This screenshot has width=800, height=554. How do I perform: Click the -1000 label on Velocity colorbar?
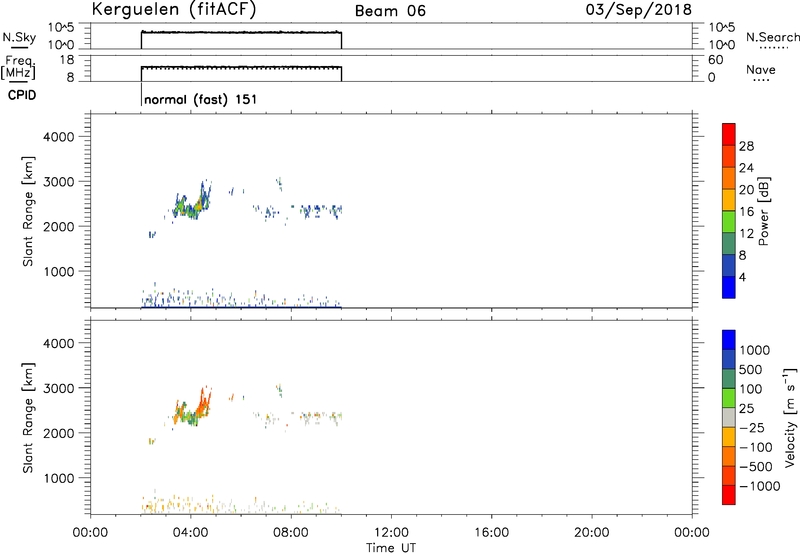tap(760, 486)
